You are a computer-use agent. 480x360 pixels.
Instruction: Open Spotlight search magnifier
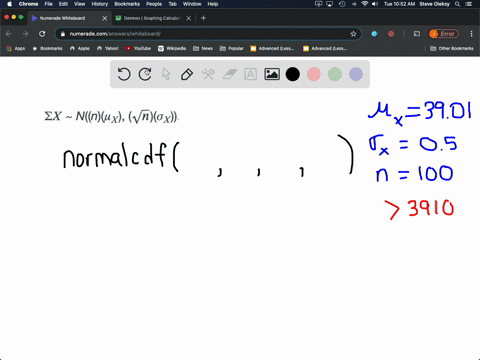point(458,4)
